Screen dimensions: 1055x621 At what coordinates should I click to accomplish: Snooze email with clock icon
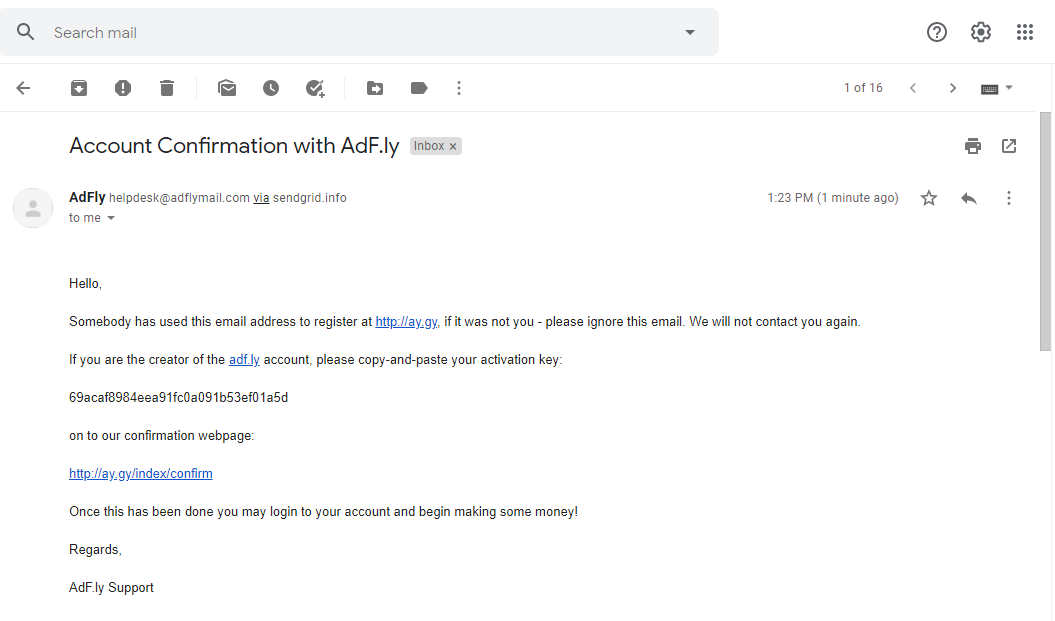coord(271,88)
